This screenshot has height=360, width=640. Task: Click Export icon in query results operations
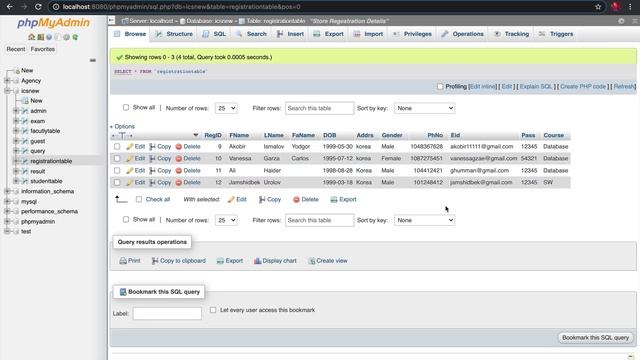pos(220,261)
